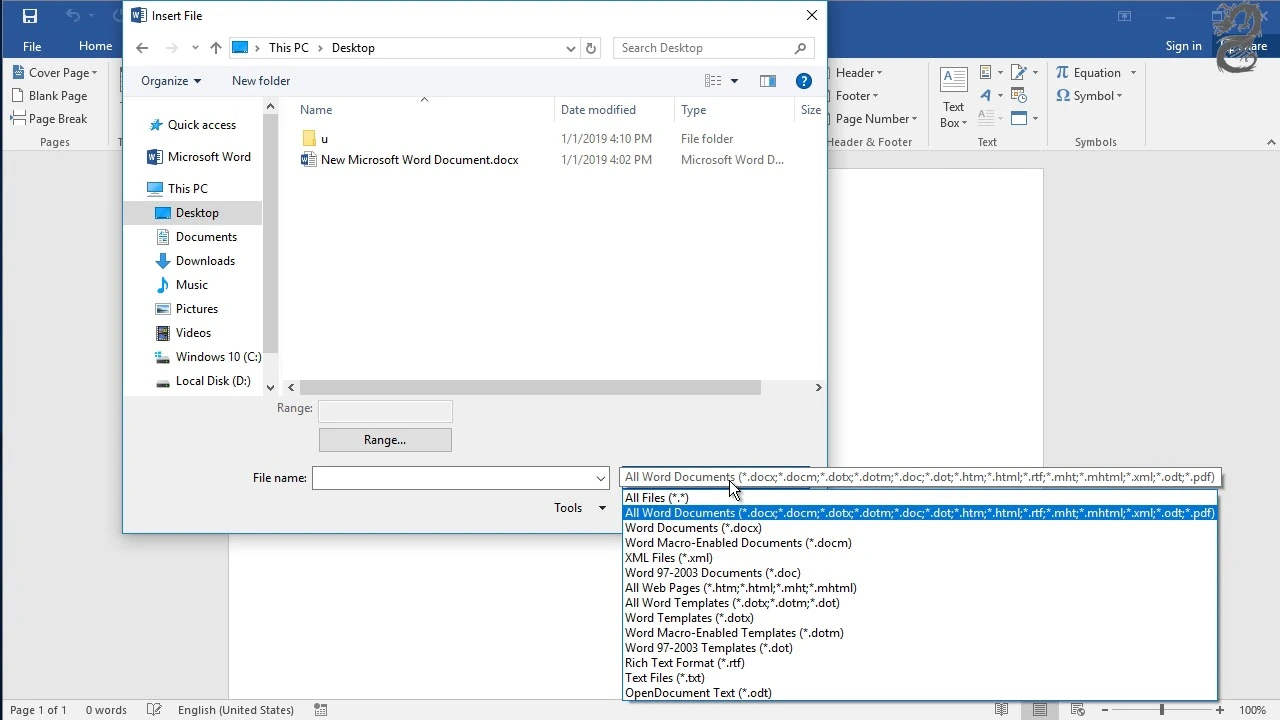Insert Date & Time from the Text group
This screenshot has width=1280, height=720.
click(1019, 96)
